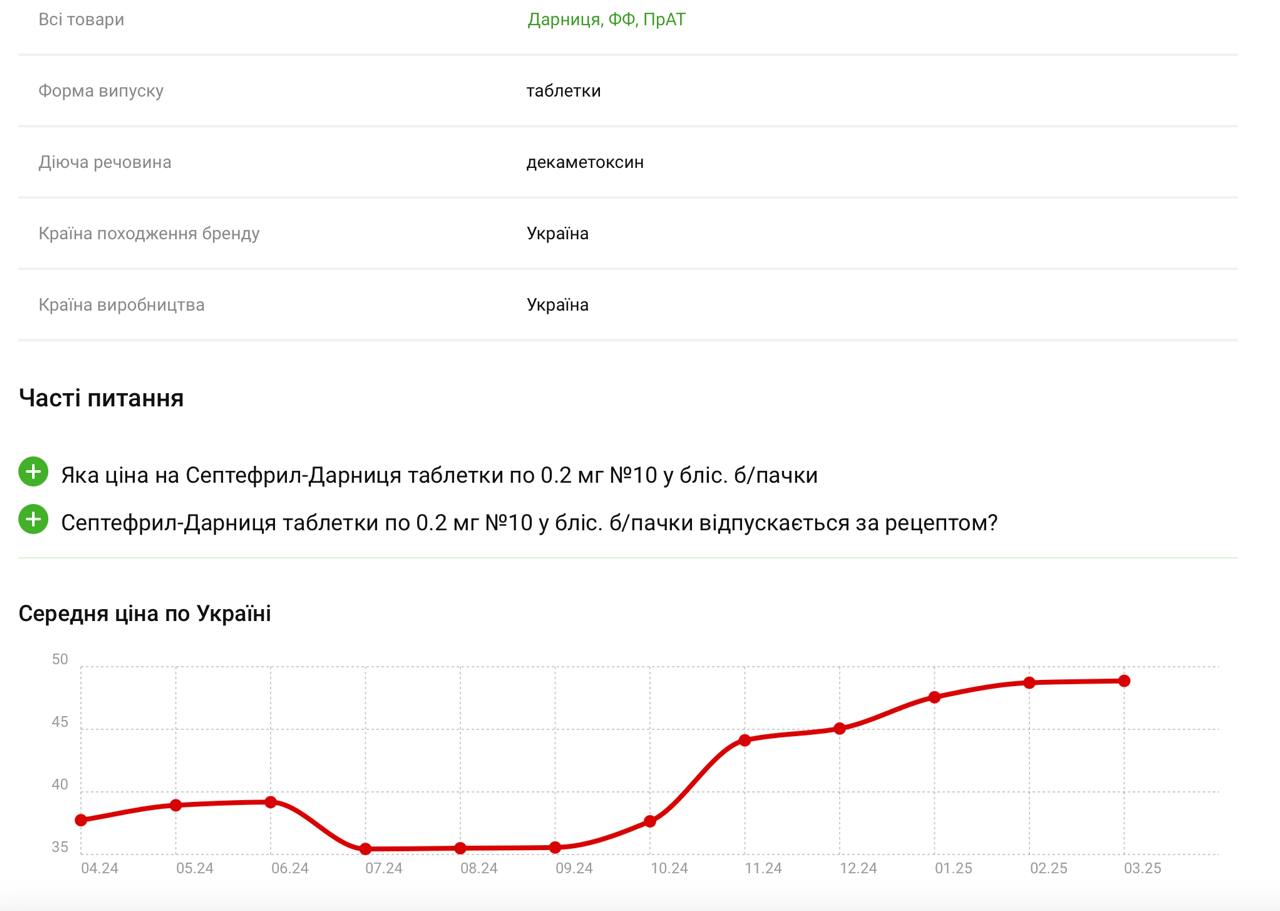Select the 09.24 chart data point
The height and width of the screenshot is (911, 1280).
click(x=555, y=847)
